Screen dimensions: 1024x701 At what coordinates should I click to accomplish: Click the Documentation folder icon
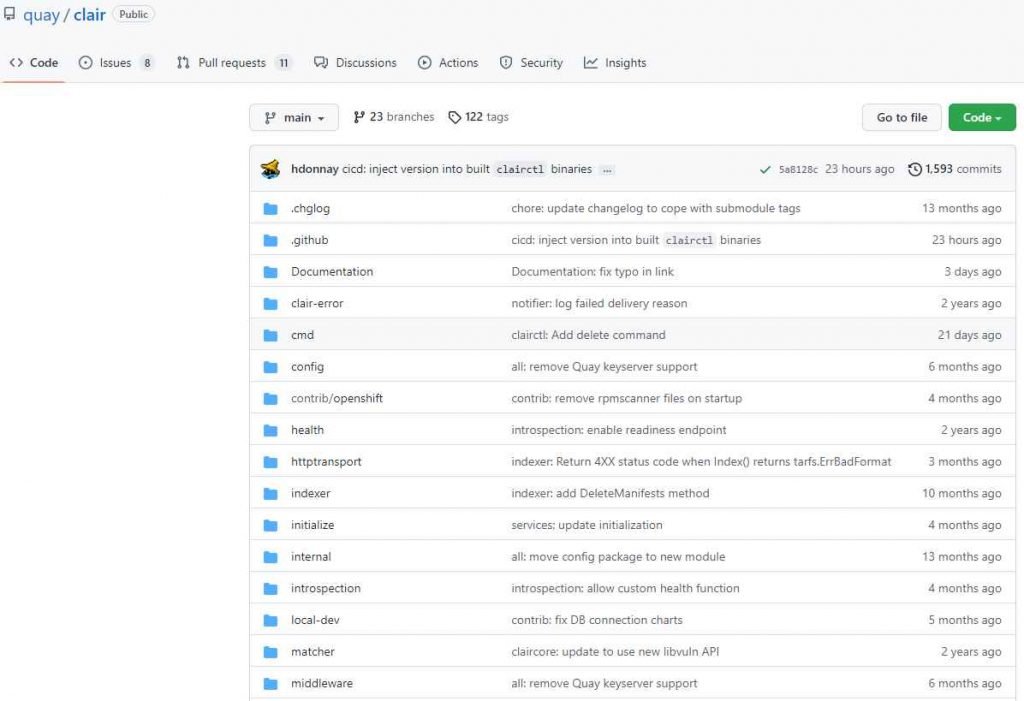pos(270,272)
